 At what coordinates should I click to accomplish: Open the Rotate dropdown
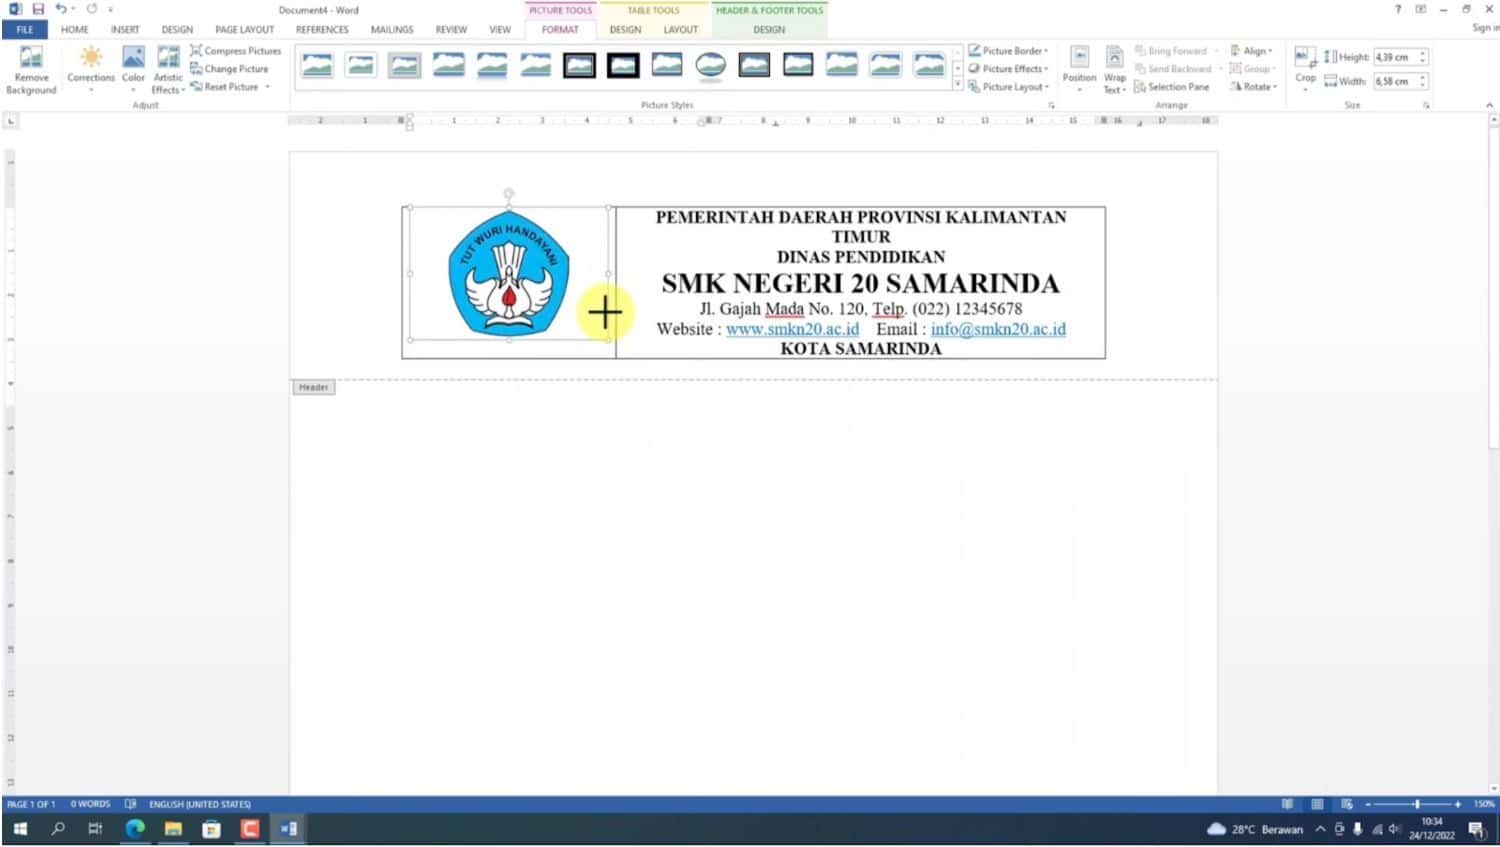click(x=1253, y=87)
